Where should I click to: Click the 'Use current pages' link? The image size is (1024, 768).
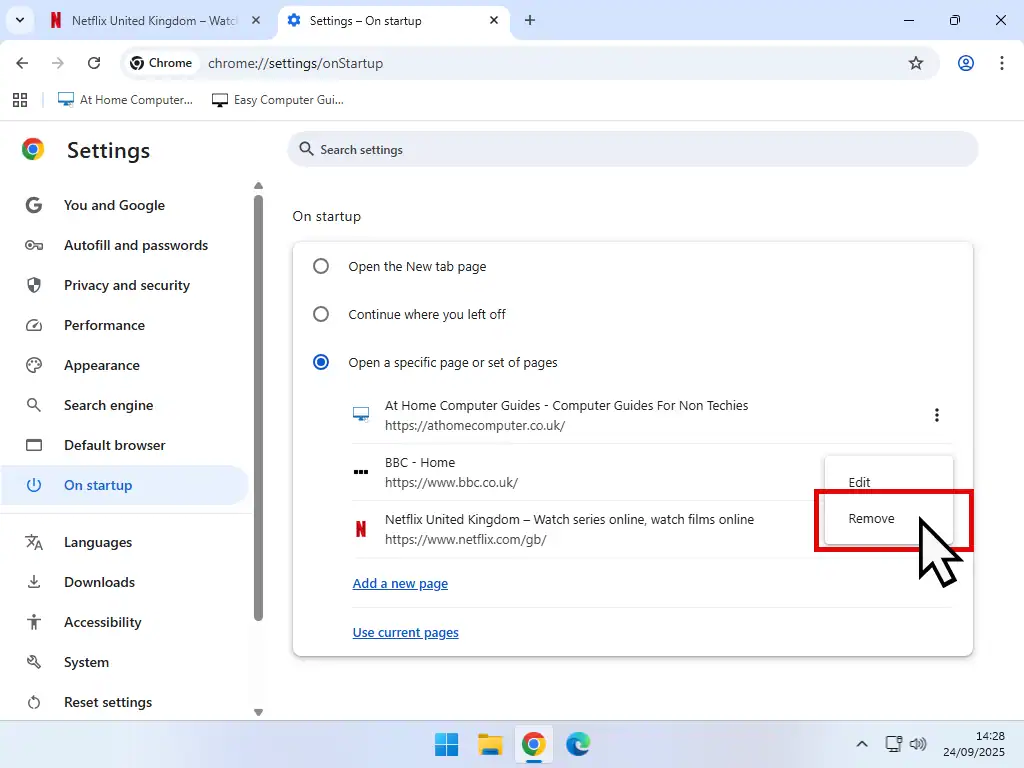point(405,632)
